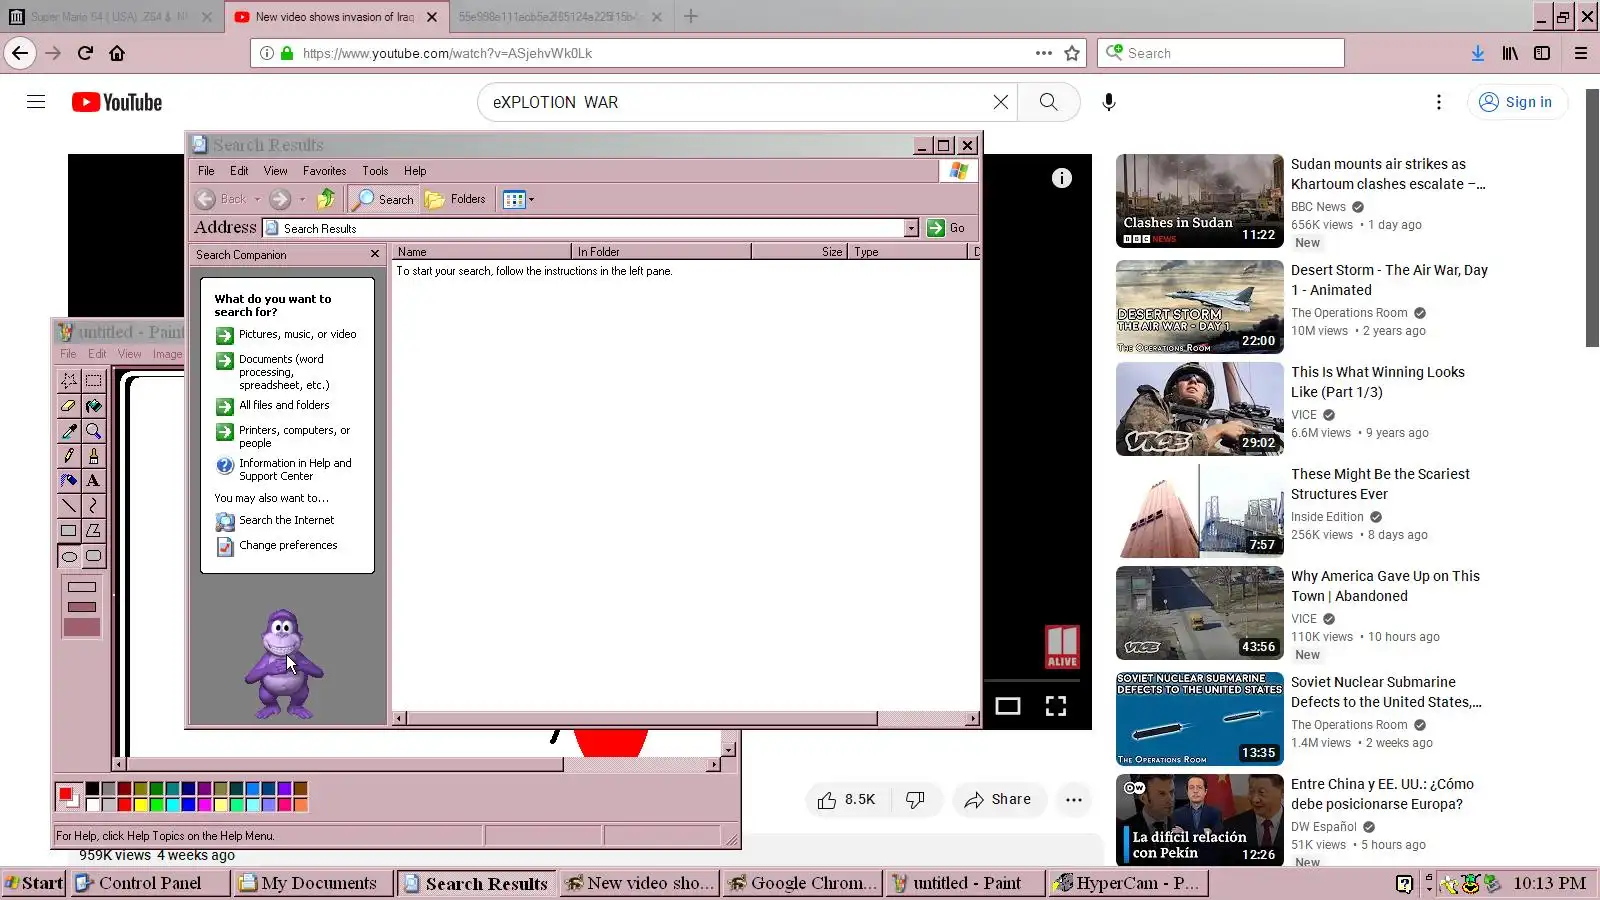Click the Search toolbar button in Explorer
Viewport: 1600px width, 900px height.
383,199
